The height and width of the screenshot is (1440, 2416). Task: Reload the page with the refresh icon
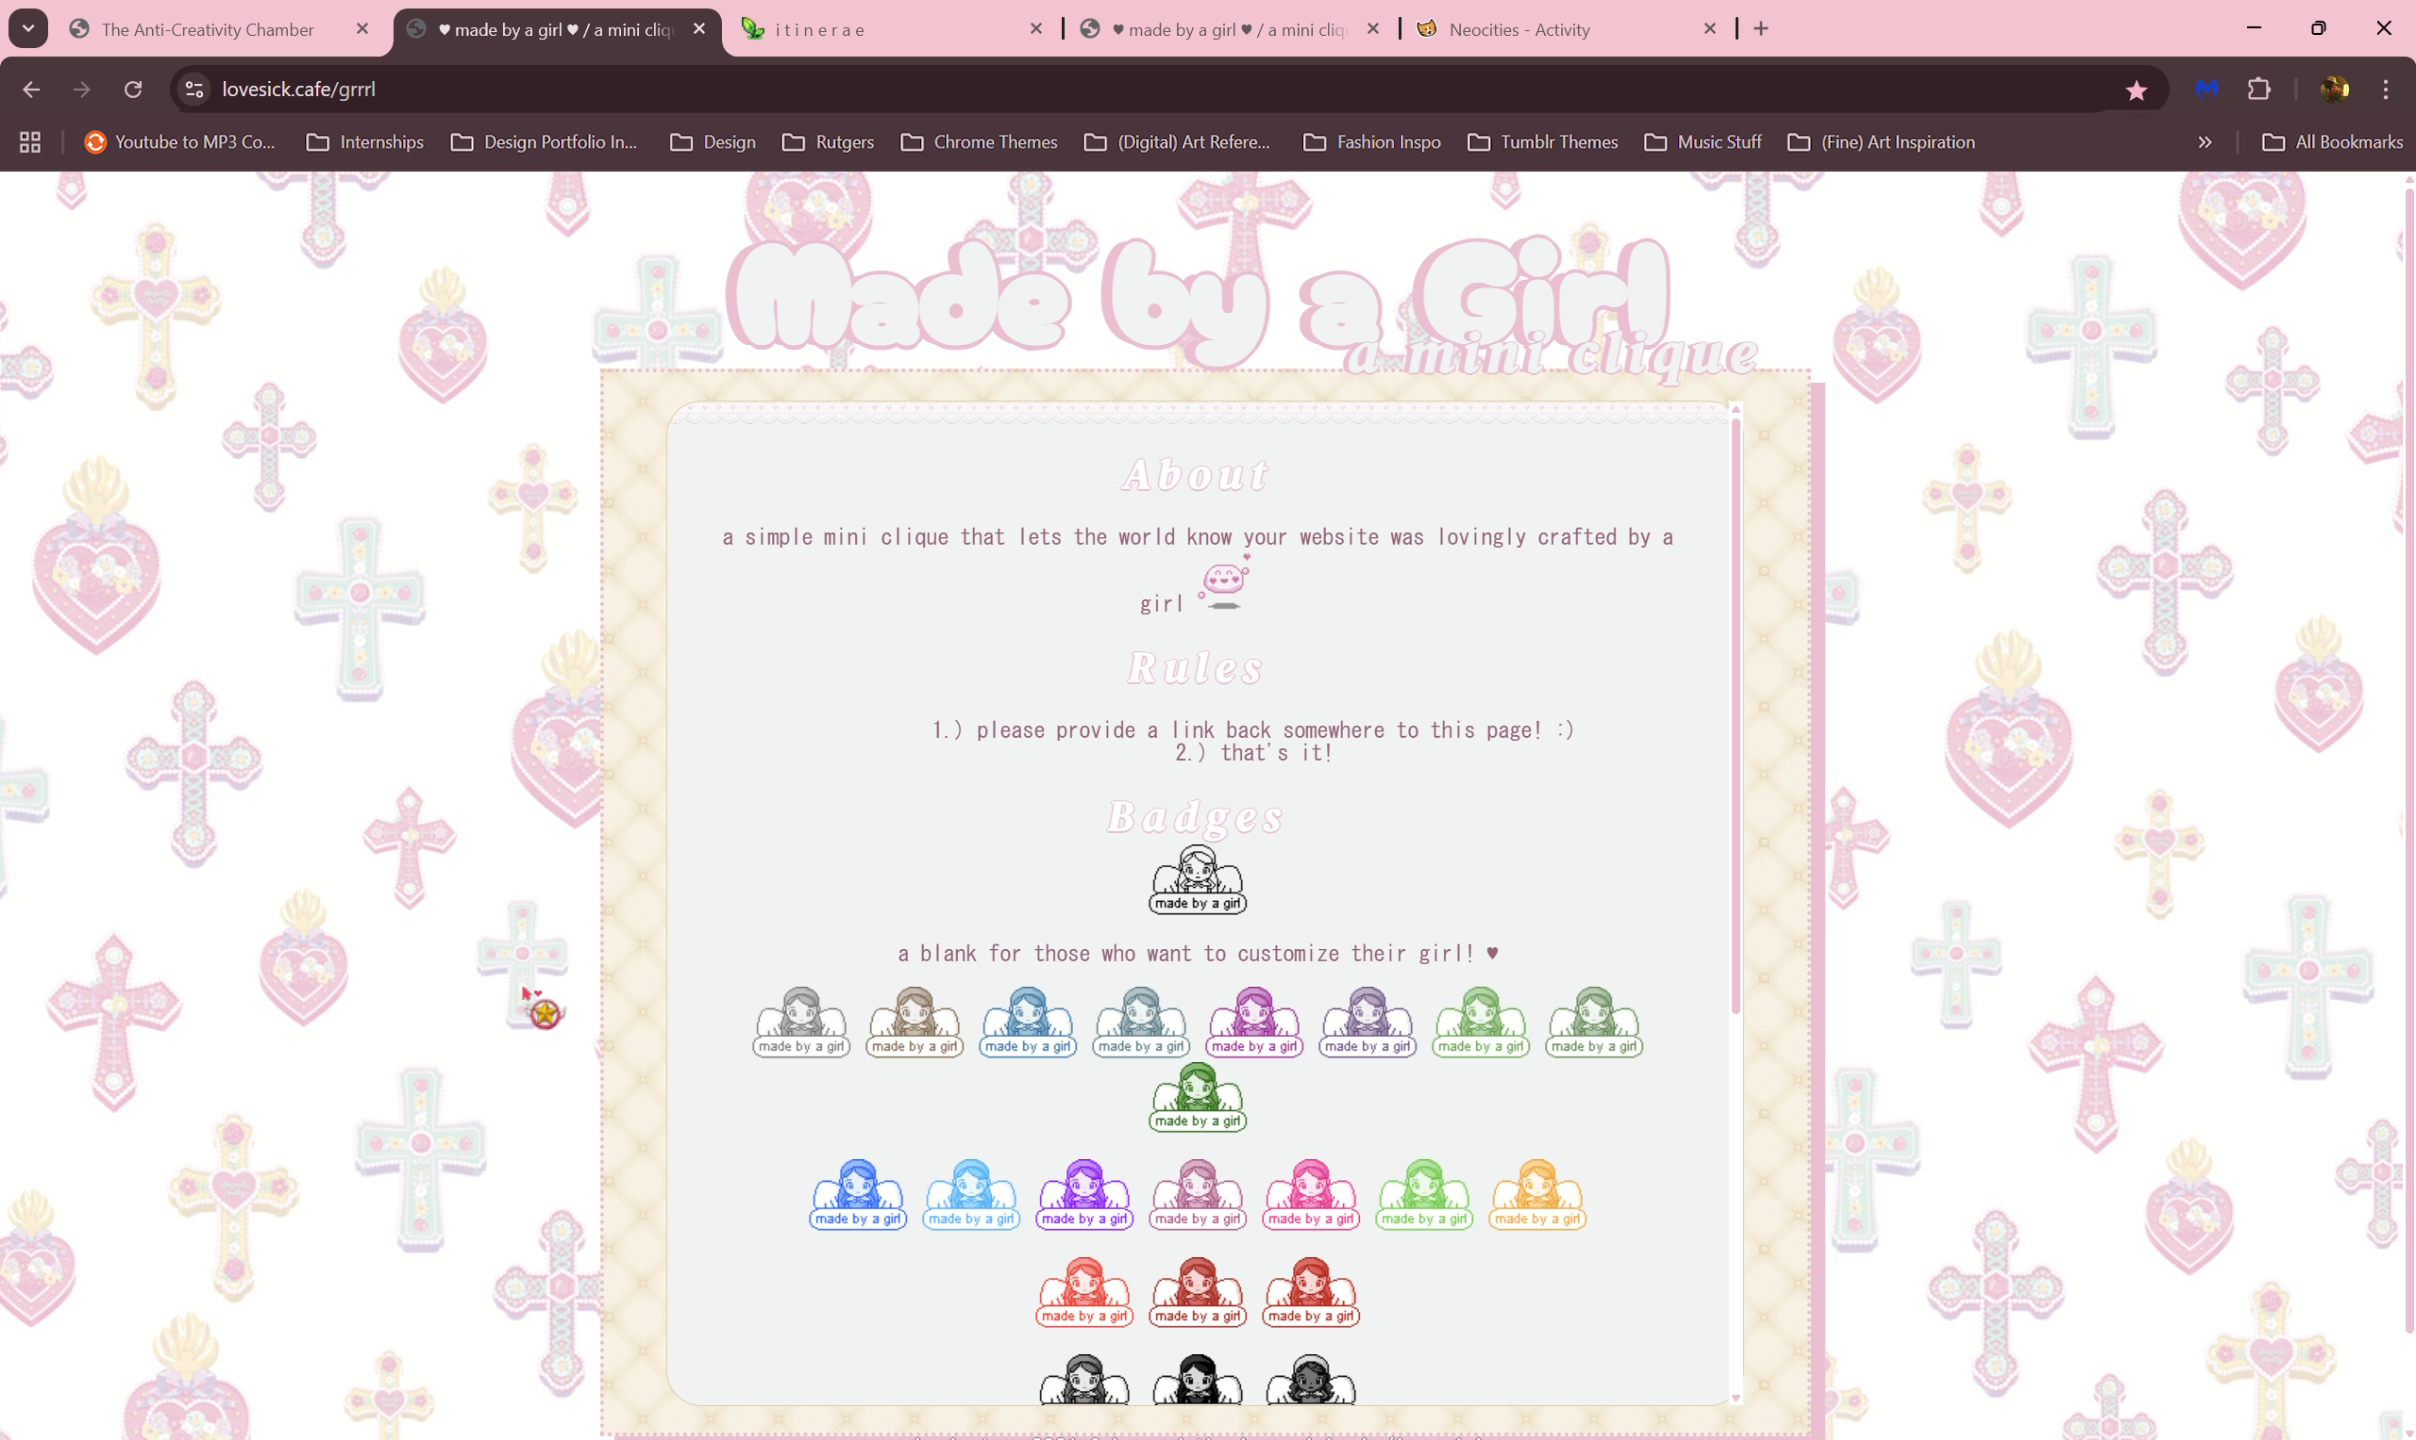pyautogui.click(x=133, y=89)
